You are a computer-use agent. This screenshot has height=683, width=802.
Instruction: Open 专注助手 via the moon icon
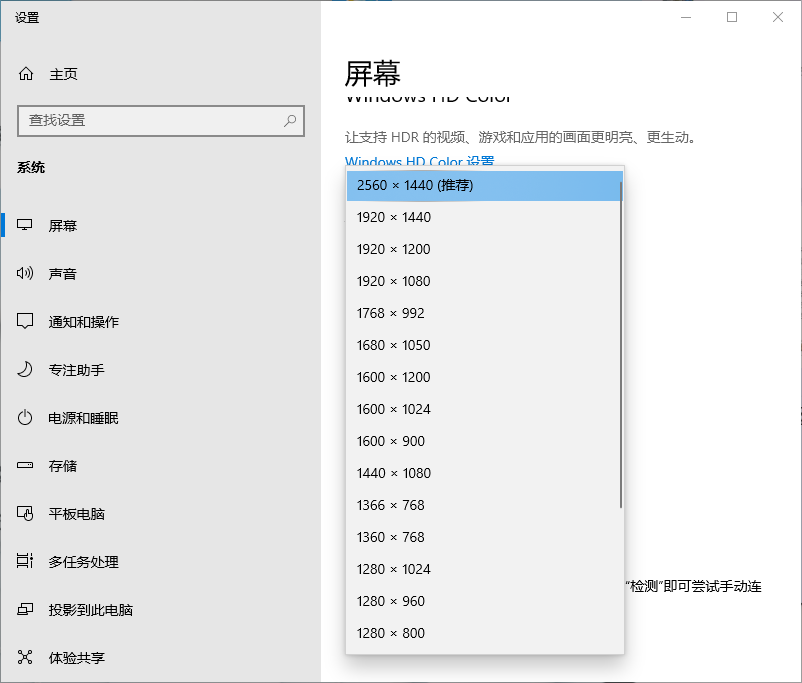(x=25, y=369)
